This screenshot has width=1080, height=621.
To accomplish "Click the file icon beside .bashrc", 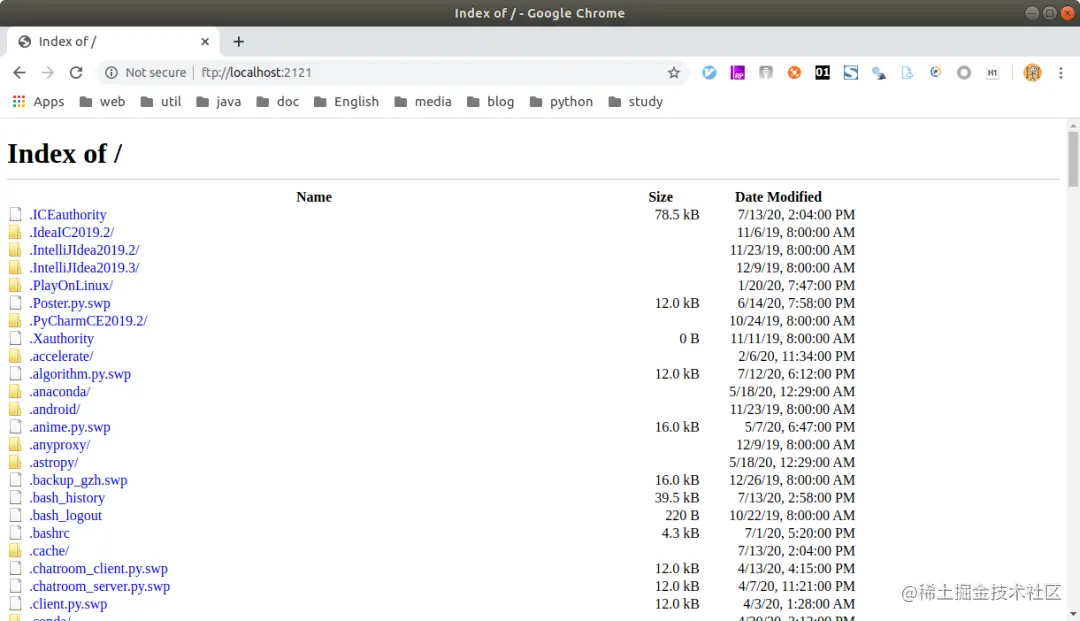I will point(15,533).
